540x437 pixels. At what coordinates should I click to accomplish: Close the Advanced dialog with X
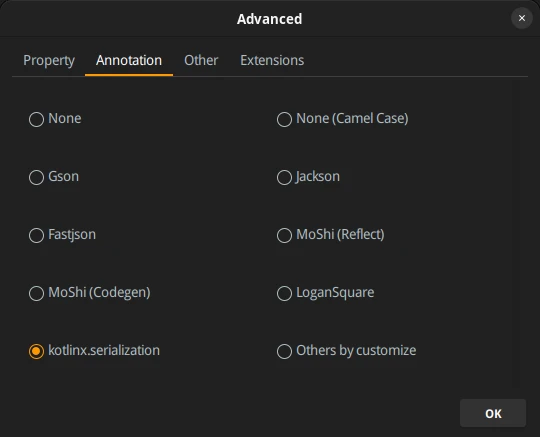pyautogui.click(x=522, y=18)
